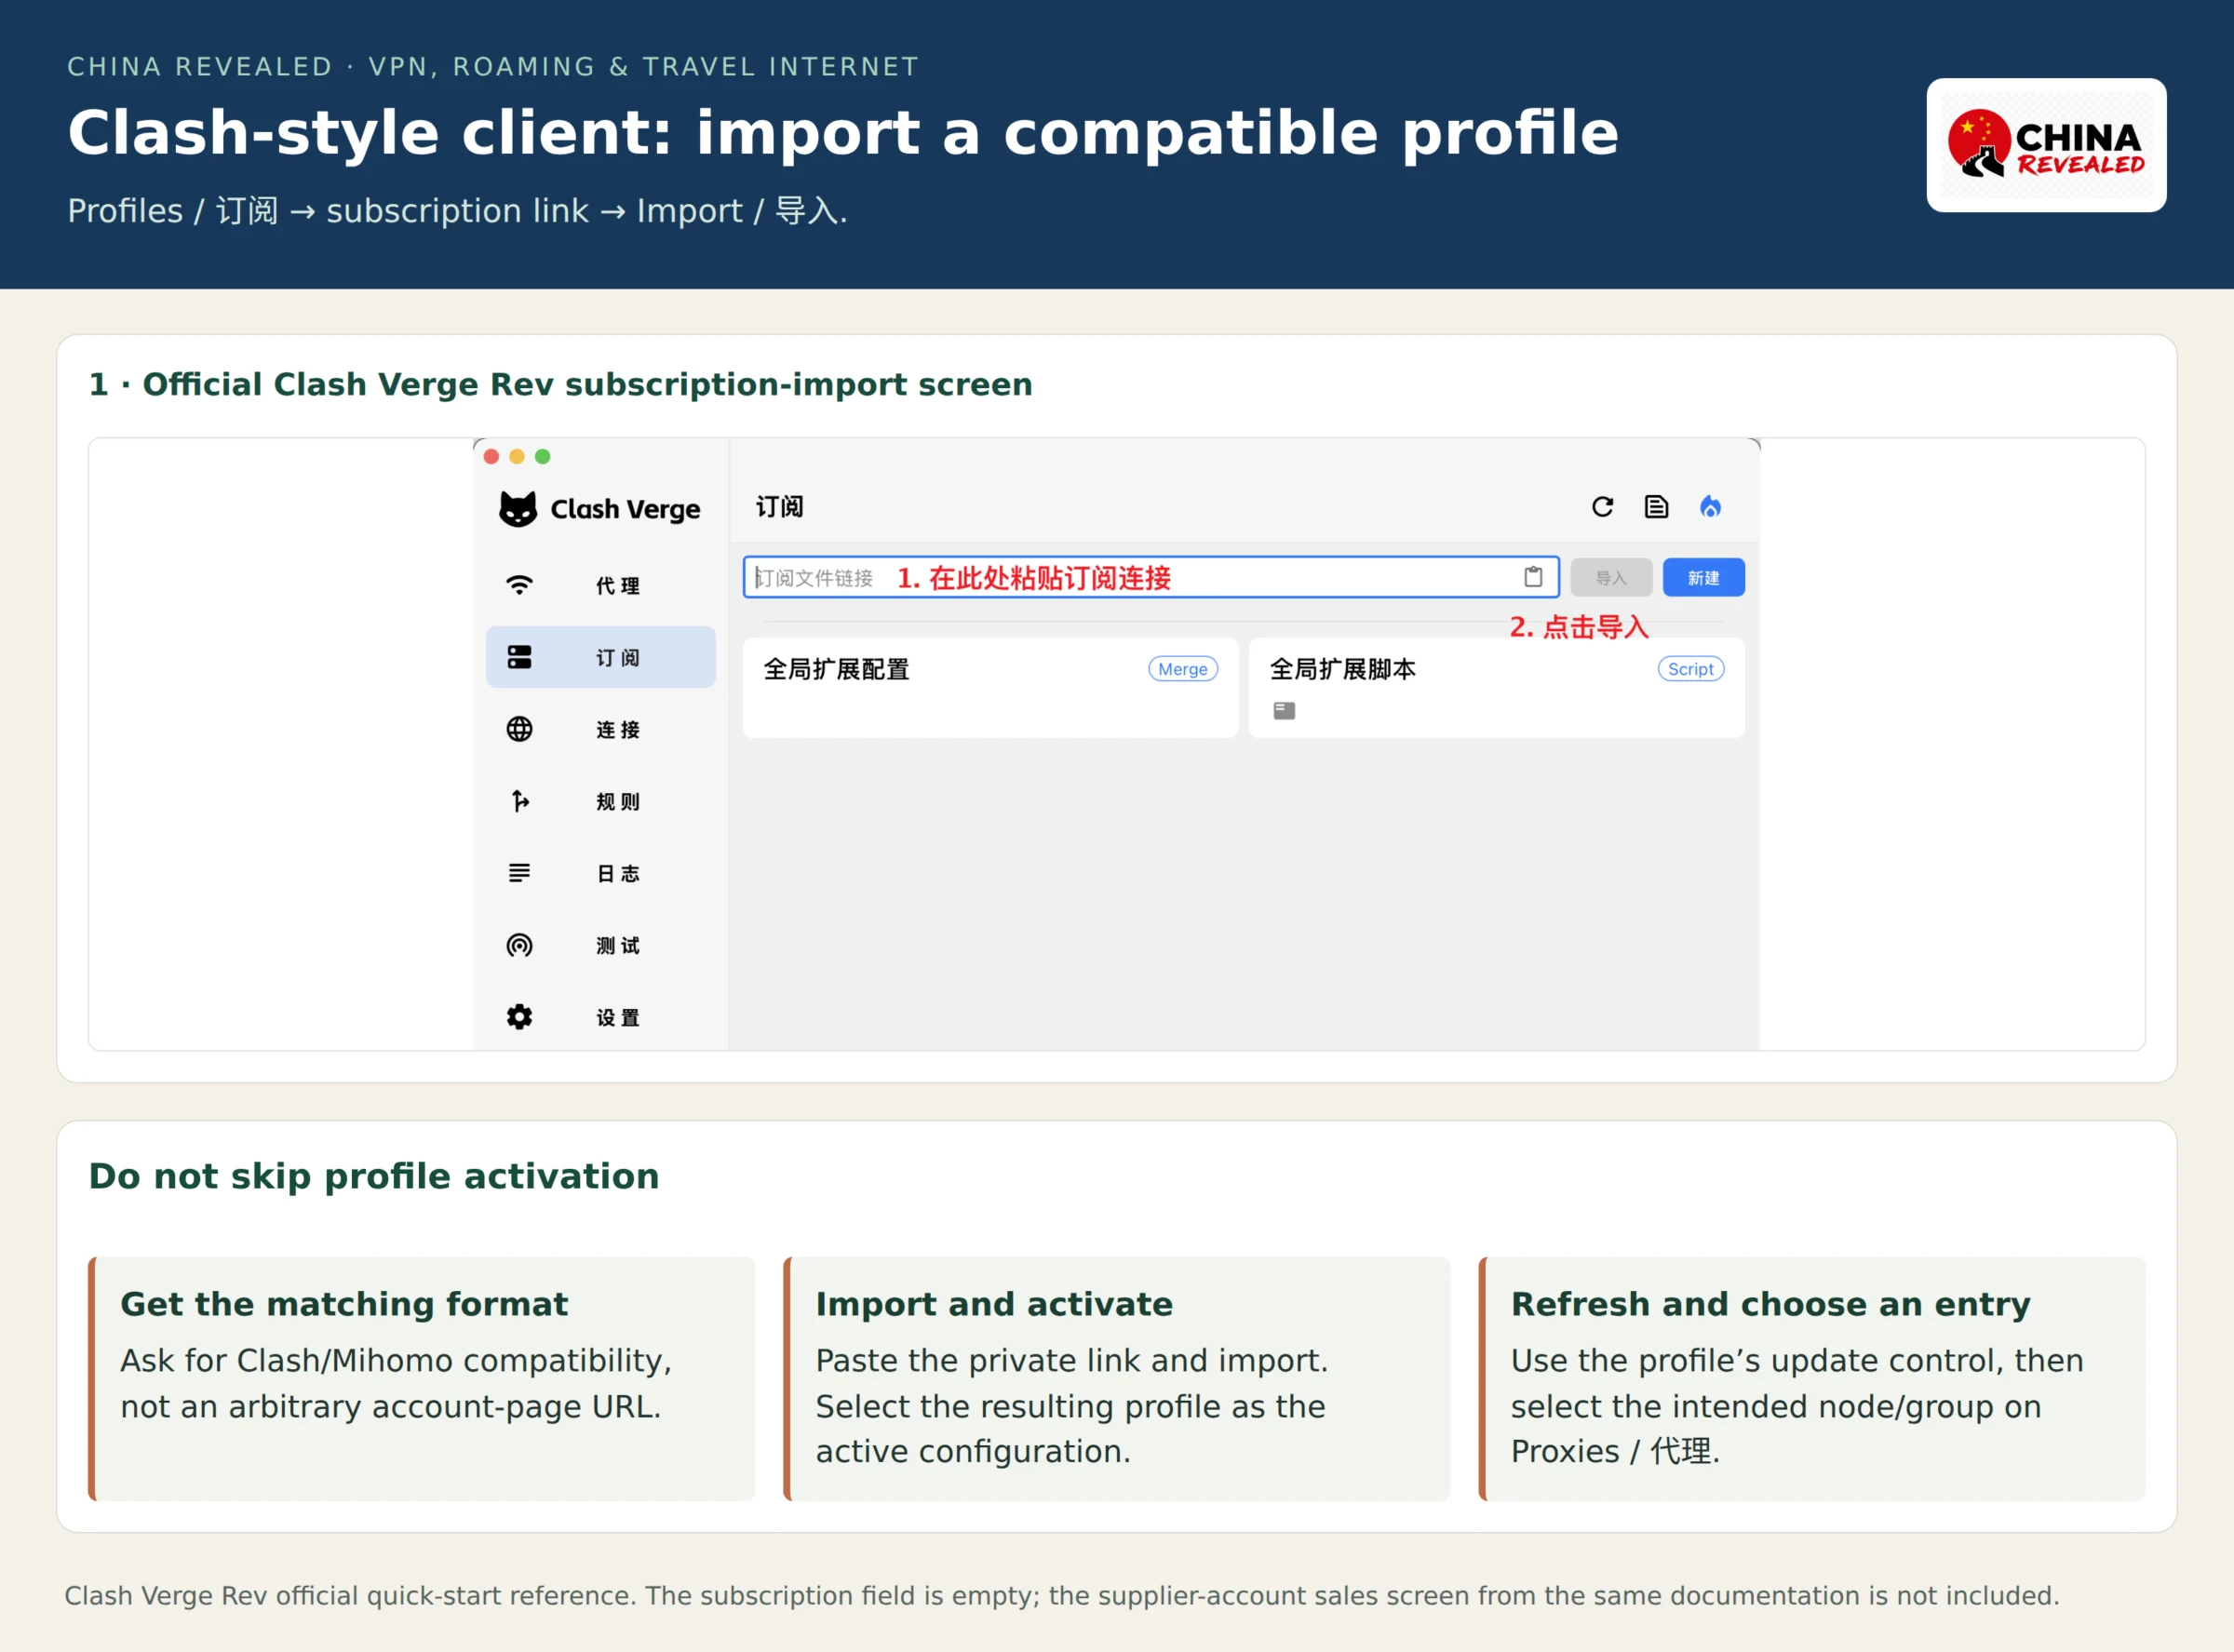Click the 订阅 page heading
This screenshot has height=1652, width=2234.
point(779,507)
